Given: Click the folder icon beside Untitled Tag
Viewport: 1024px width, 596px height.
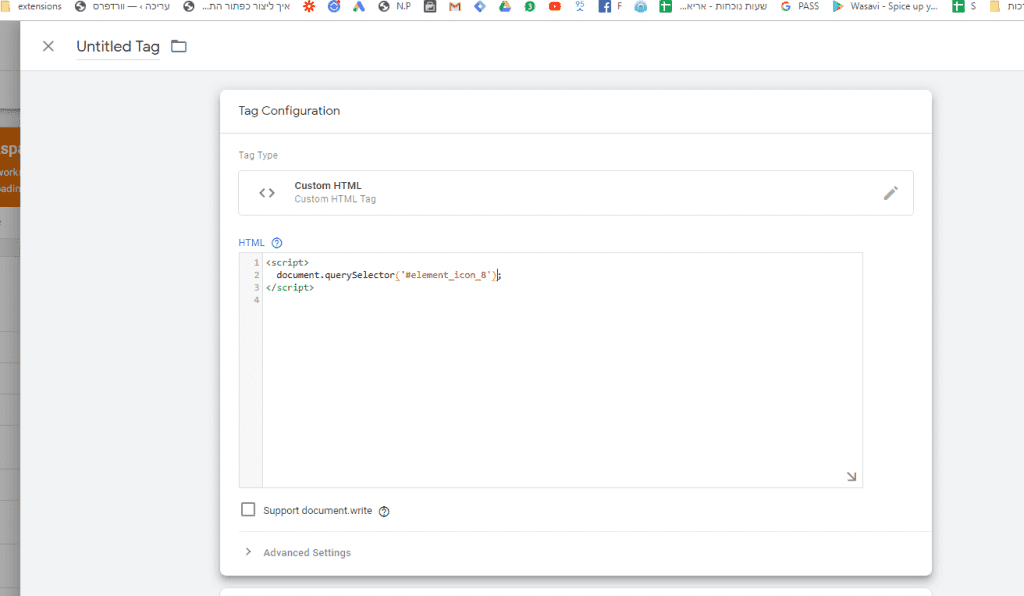Looking at the screenshot, I should point(179,47).
